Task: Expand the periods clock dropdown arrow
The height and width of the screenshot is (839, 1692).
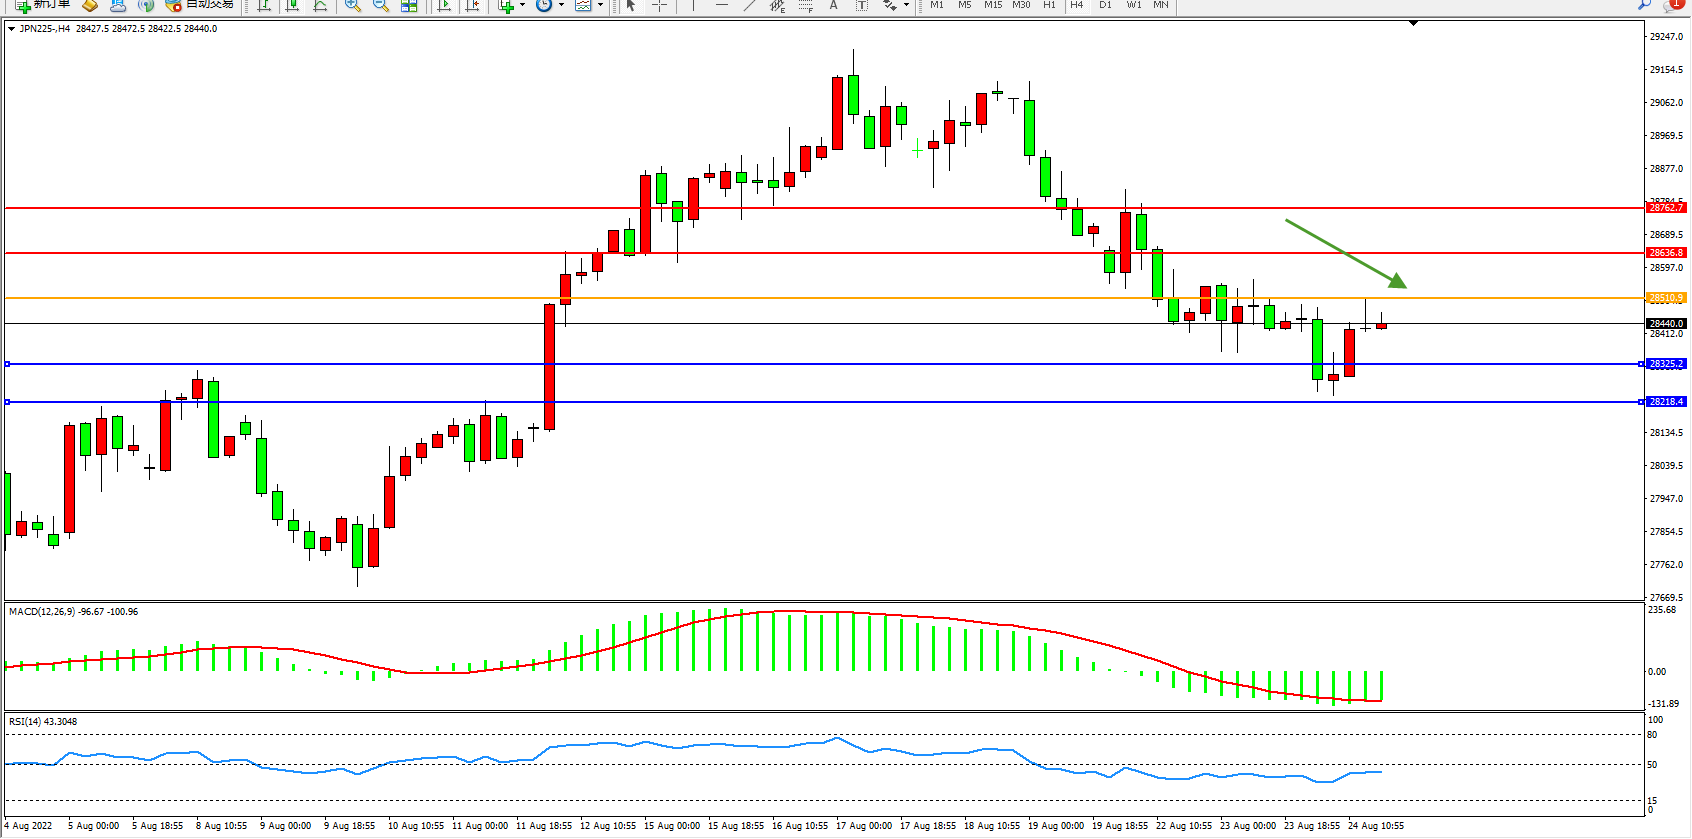Action: pos(561,5)
